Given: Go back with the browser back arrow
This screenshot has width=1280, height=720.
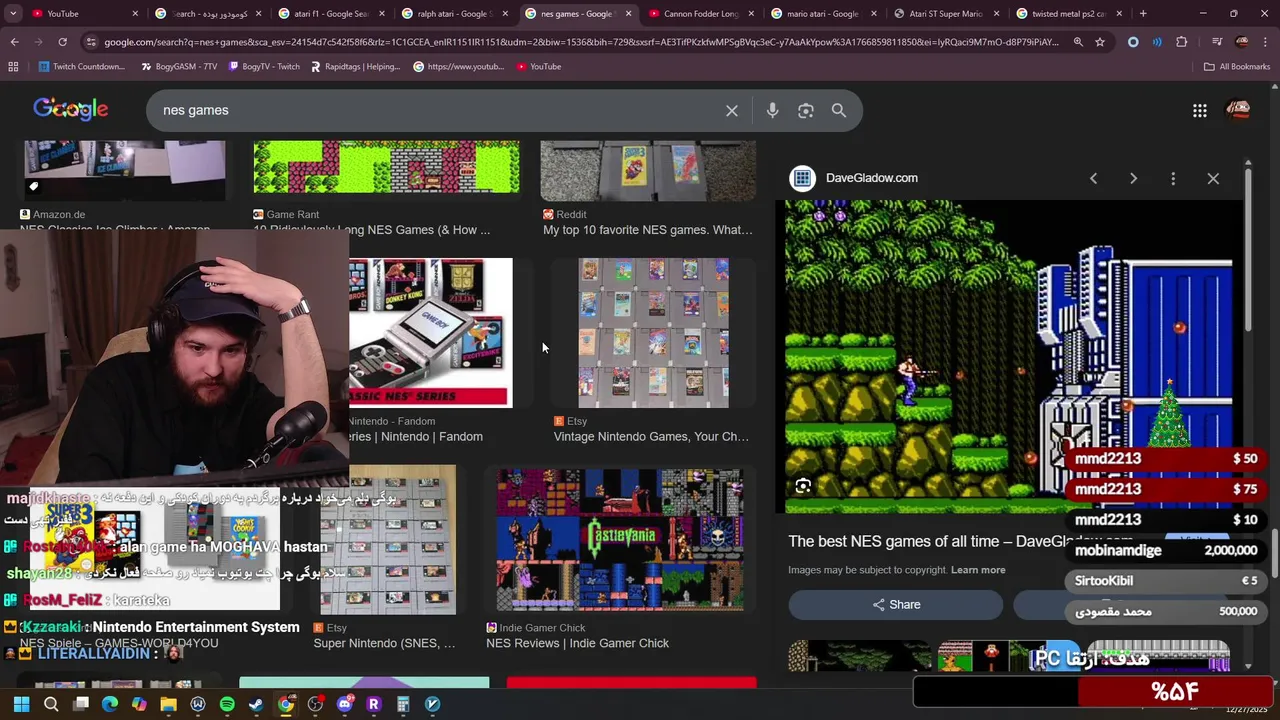Looking at the screenshot, I should (14, 42).
